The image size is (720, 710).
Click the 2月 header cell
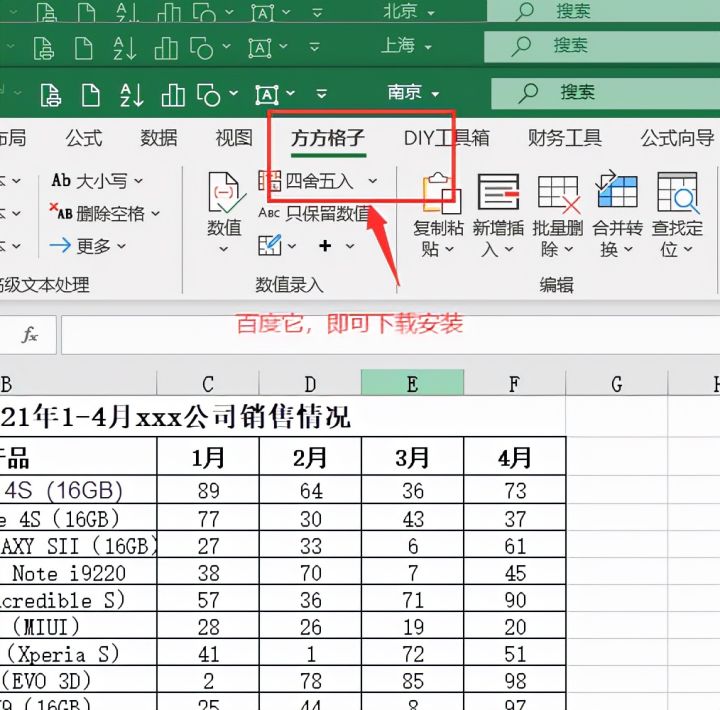tap(310, 456)
